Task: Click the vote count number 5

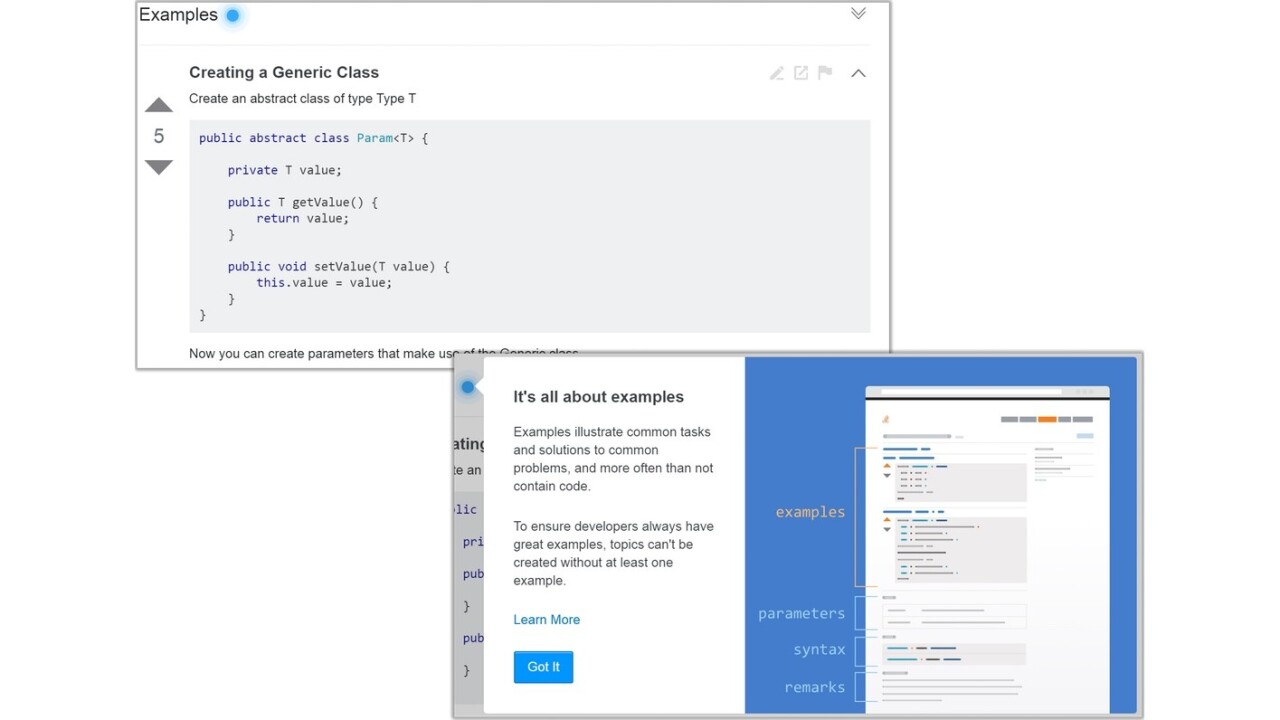Action: [x=159, y=136]
